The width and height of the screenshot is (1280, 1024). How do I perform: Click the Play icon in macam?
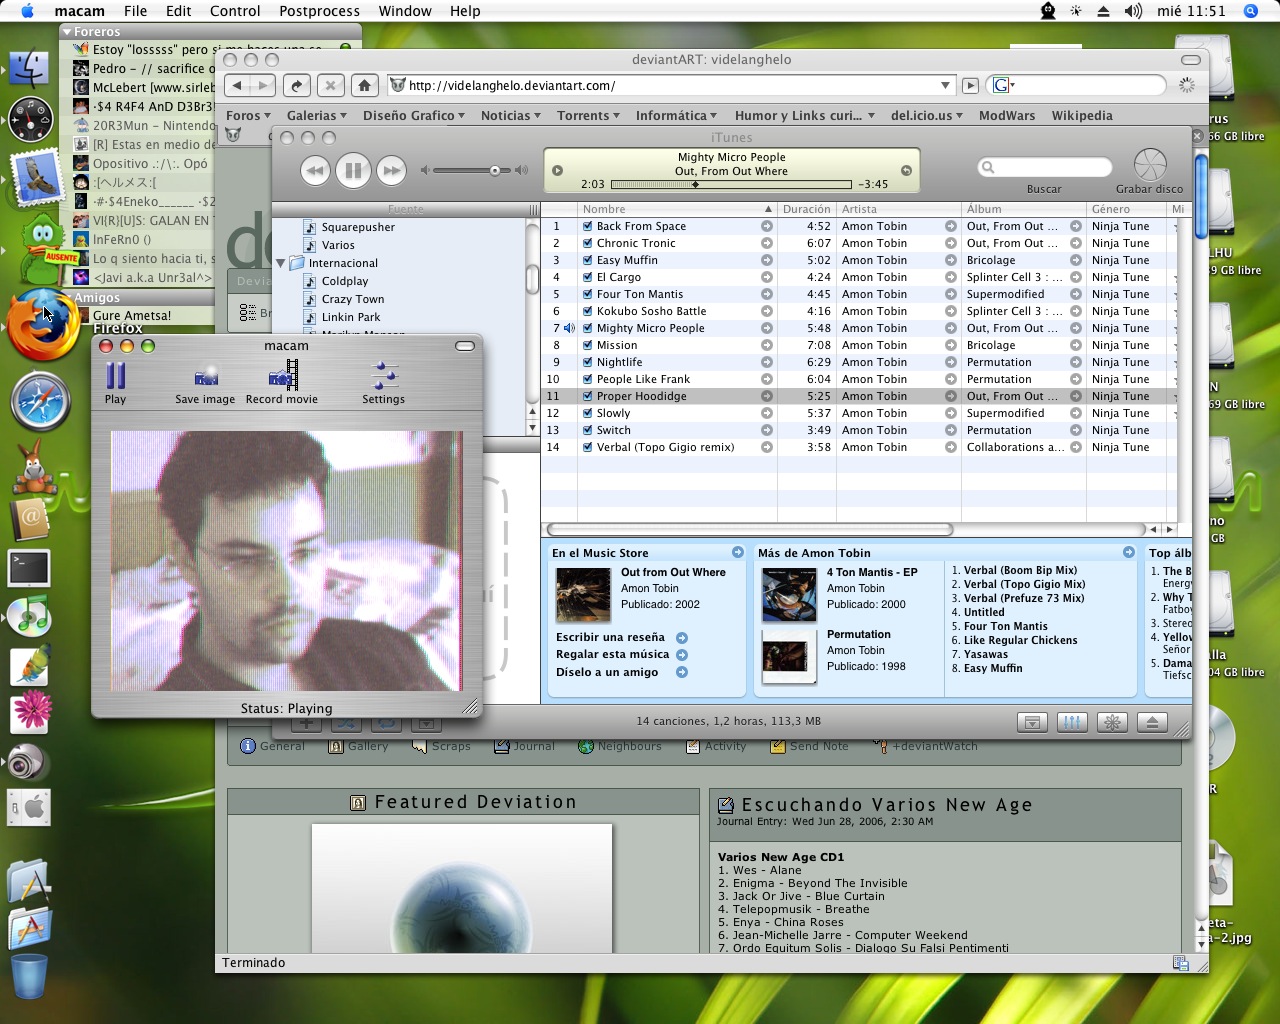tap(116, 377)
